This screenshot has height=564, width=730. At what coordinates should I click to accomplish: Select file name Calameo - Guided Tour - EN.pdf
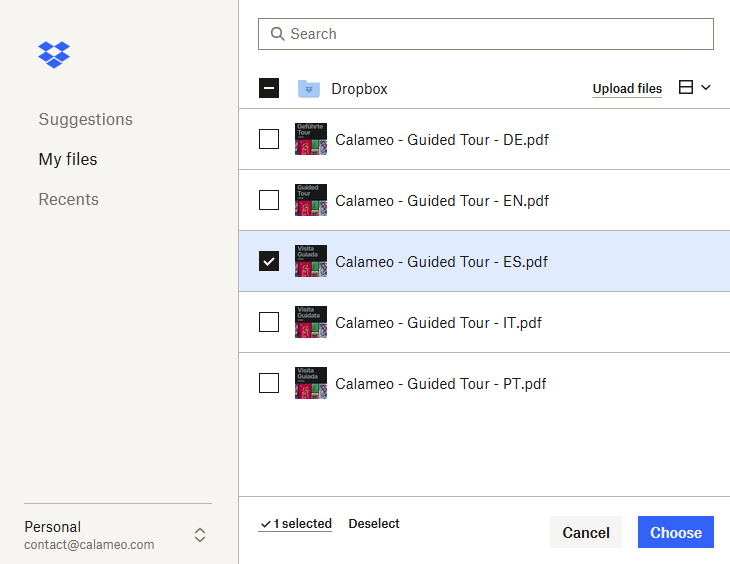(x=442, y=201)
